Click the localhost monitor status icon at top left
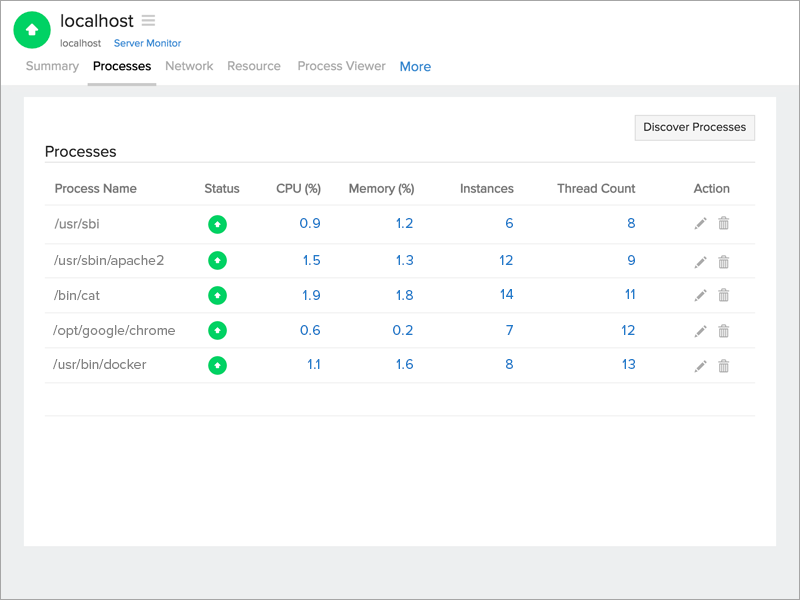 pyautogui.click(x=31, y=30)
